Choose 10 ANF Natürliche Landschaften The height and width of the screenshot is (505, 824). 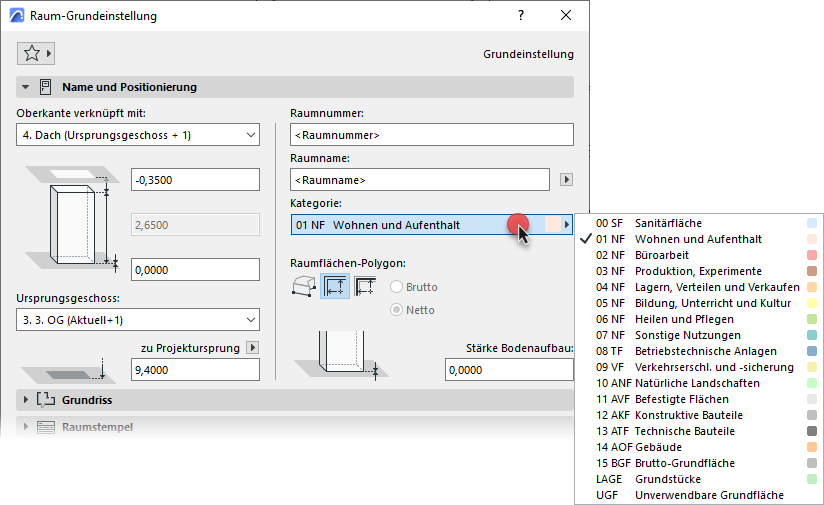click(699, 384)
